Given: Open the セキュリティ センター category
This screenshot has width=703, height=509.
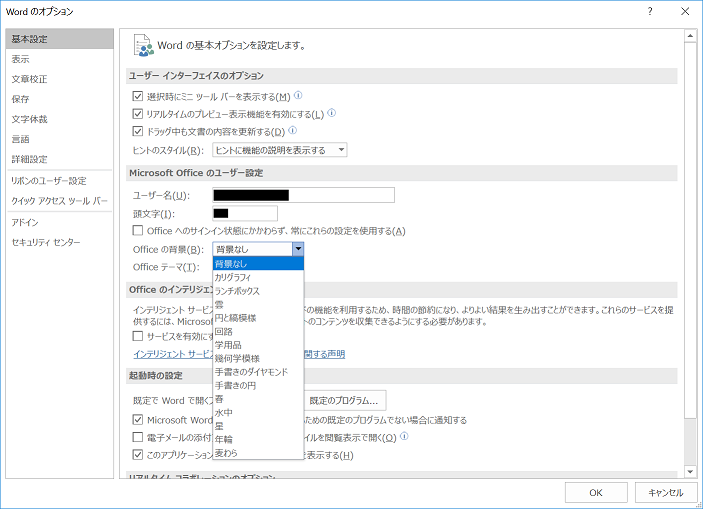Looking at the screenshot, I should (x=60, y=242).
